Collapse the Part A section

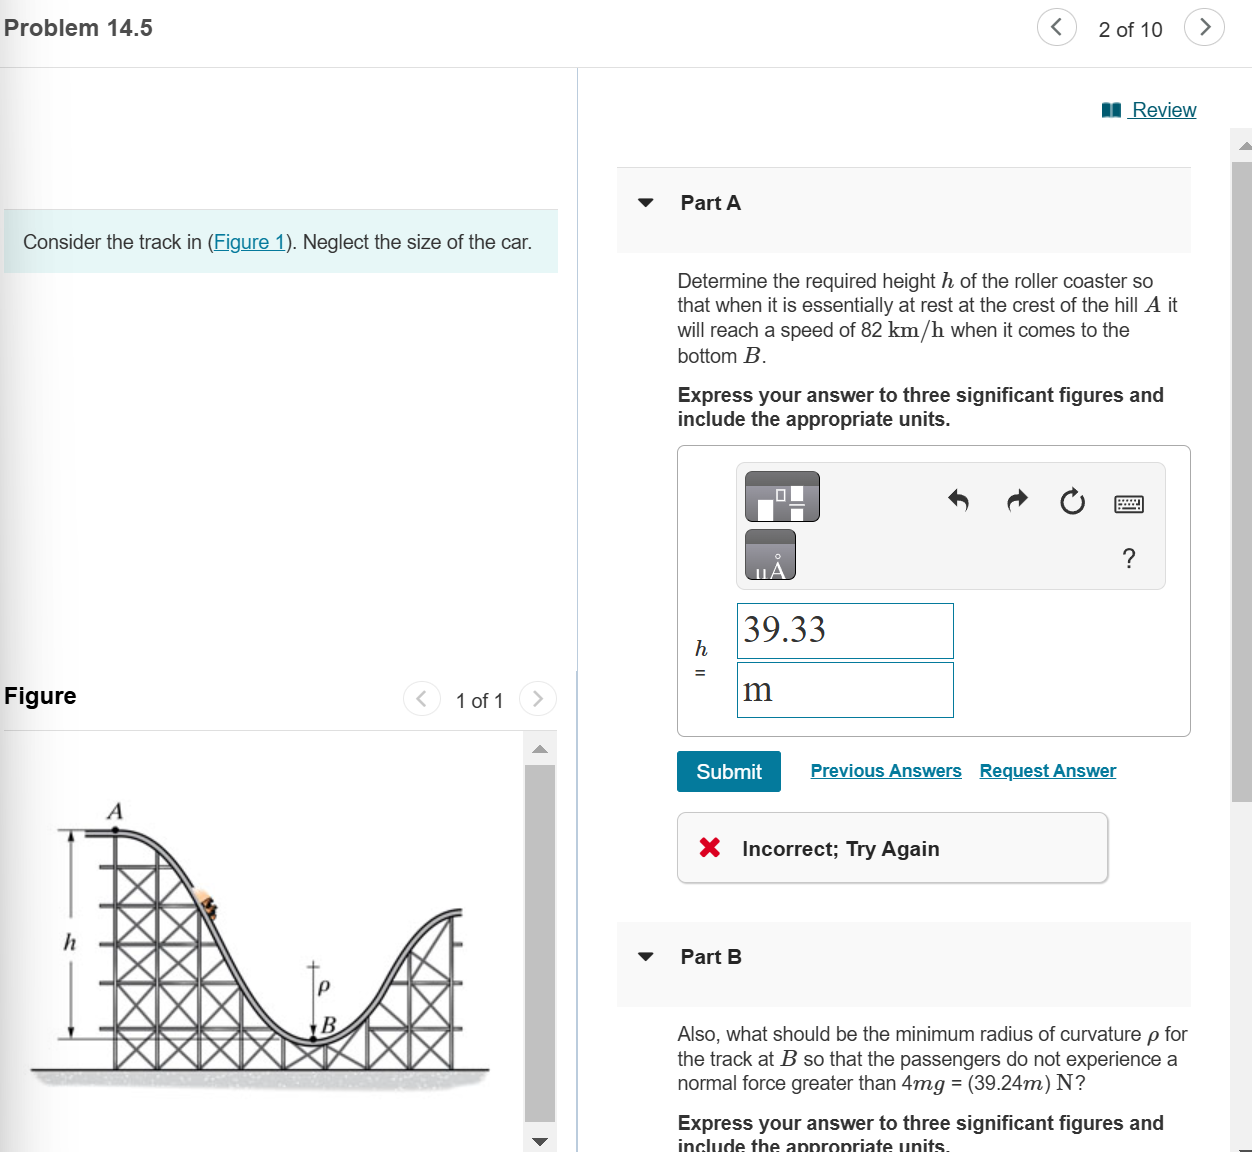pos(646,202)
